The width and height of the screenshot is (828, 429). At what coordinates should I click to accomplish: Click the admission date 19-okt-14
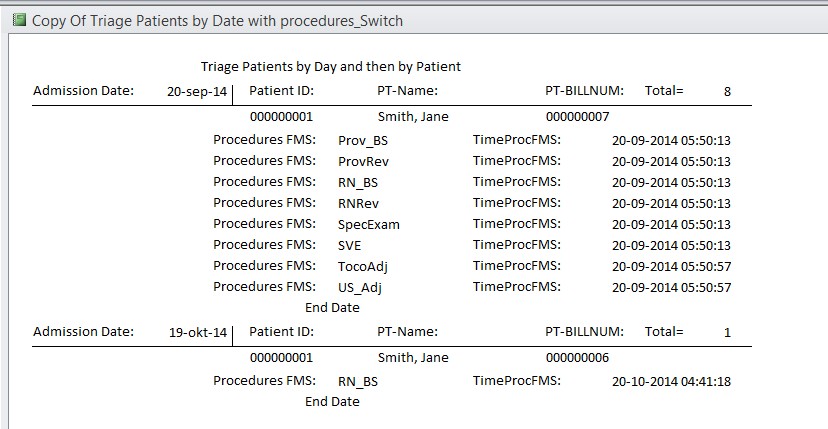tap(197, 333)
